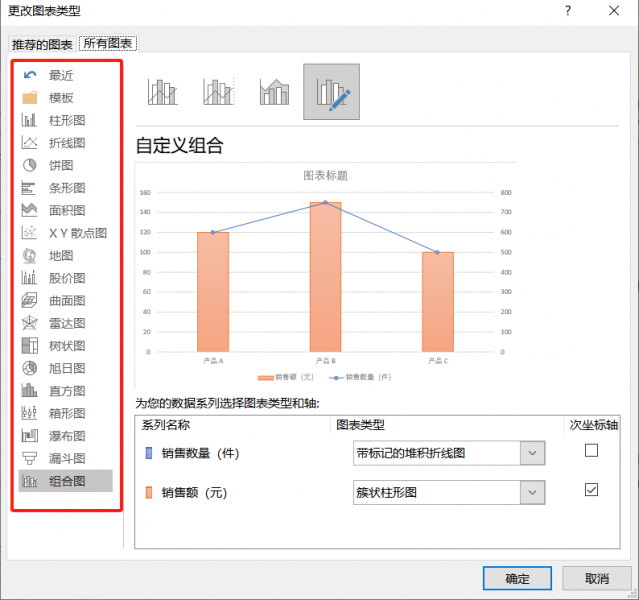Click the orange 销售额 series color marker
This screenshot has width=639, height=600.
[x=149, y=492]
